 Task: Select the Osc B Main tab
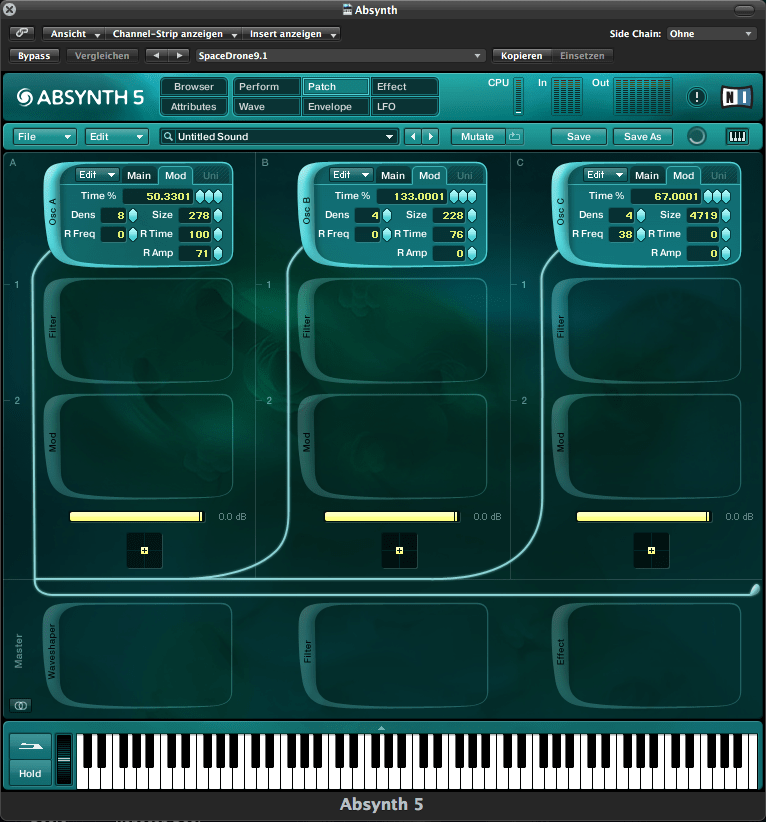393,176
